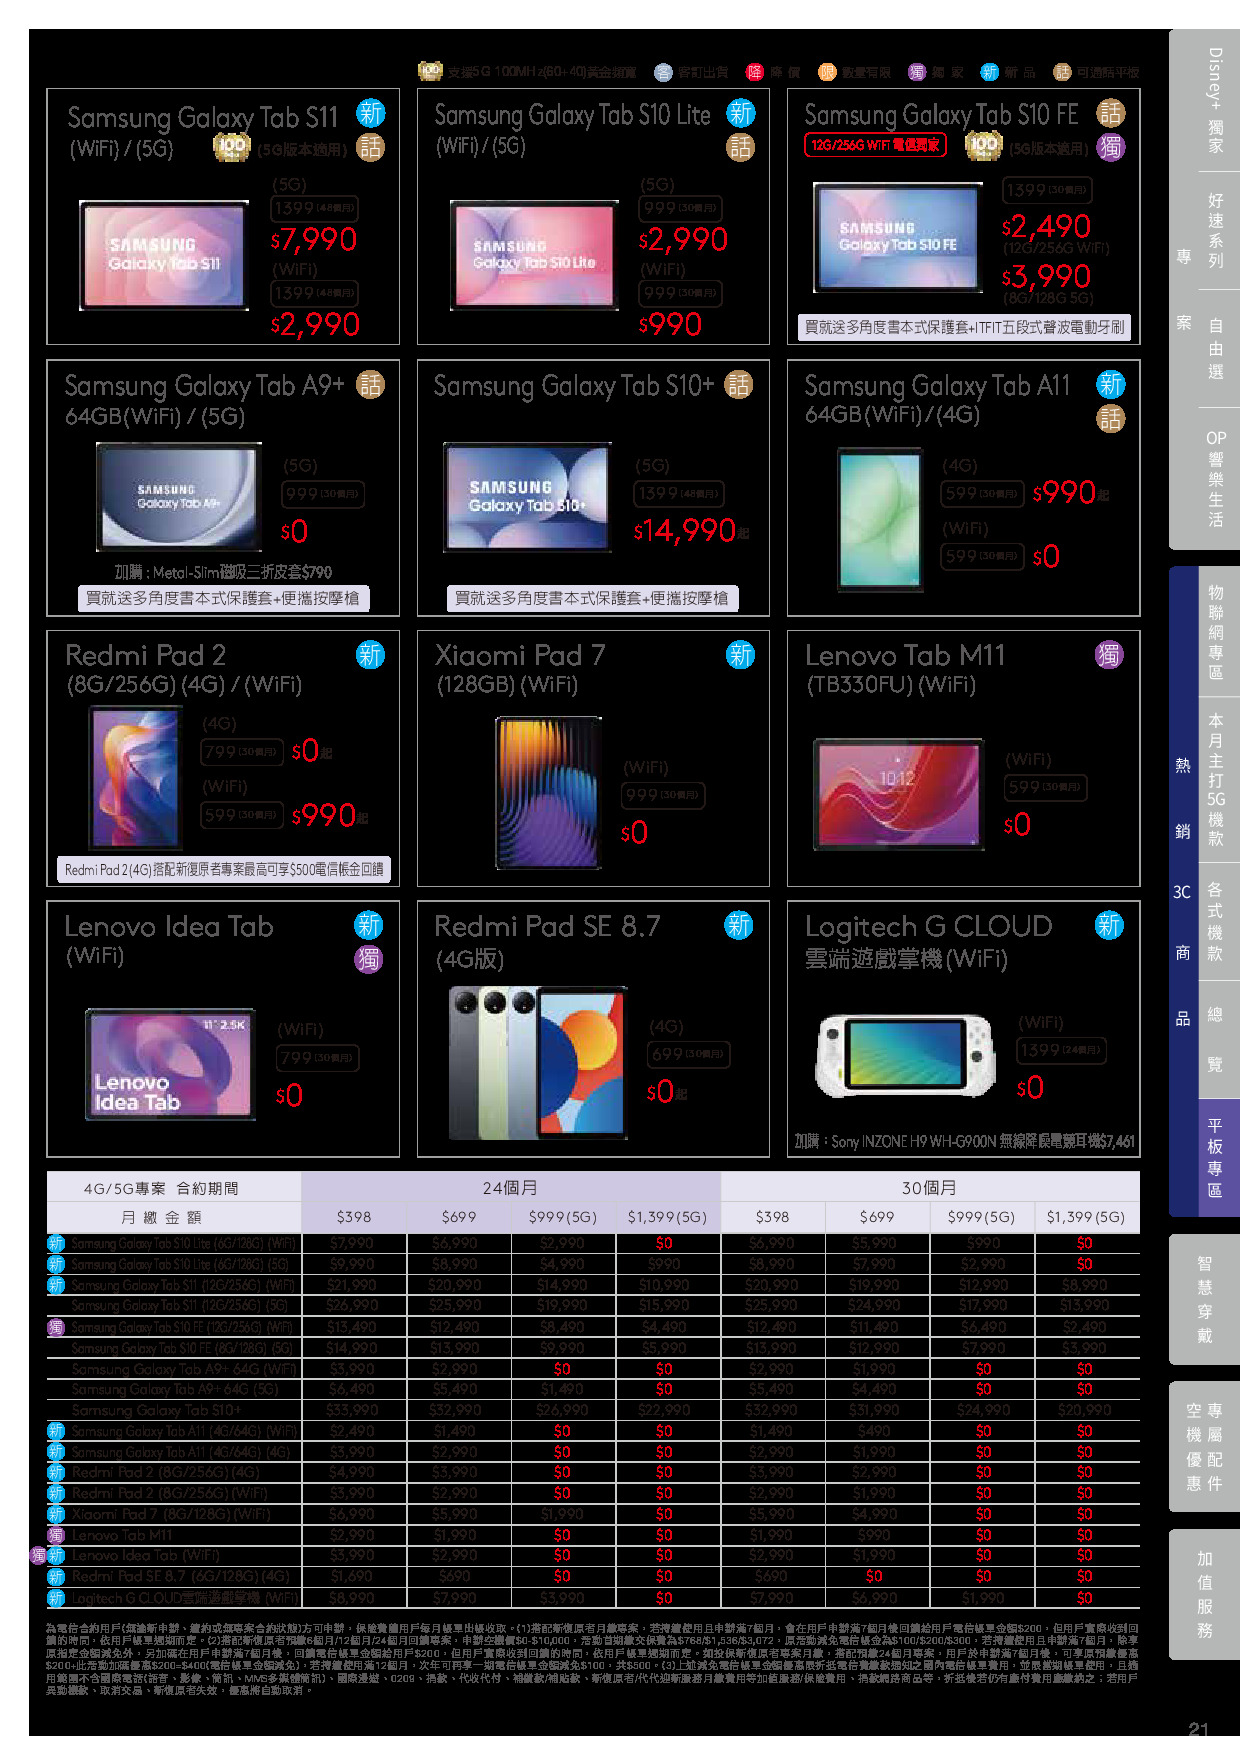Image resolution: width=1240 pixels, height=1754 pixels.
Task: Click the 新 badge on Logitech G CLOUD
Action: click(x=1109, y=925)
